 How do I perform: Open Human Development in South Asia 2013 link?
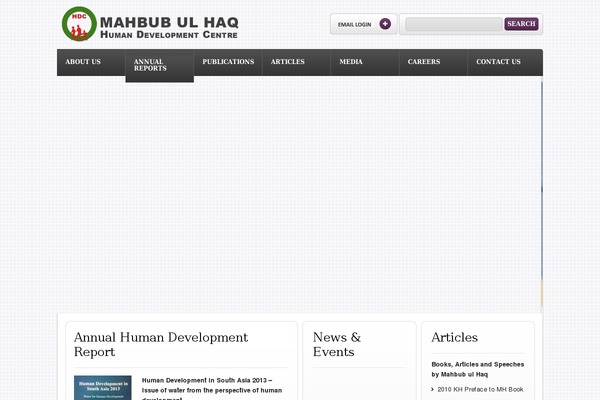(212, 390)
